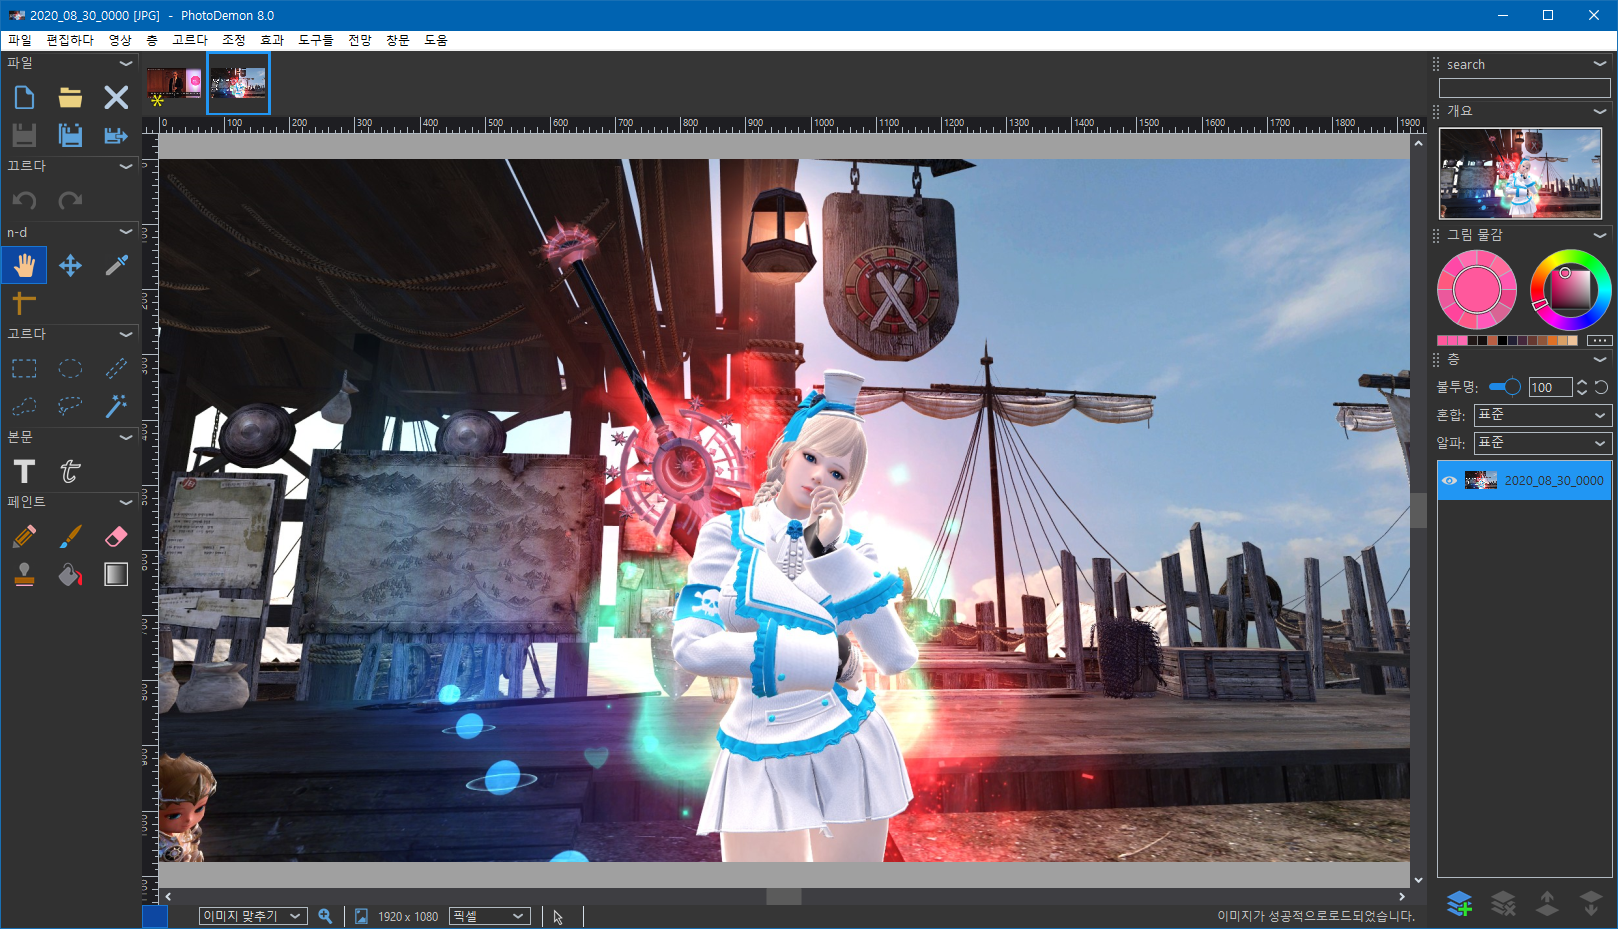Click the large pink current color circle
1618x929 pixels.
(x=1477, y=290)
